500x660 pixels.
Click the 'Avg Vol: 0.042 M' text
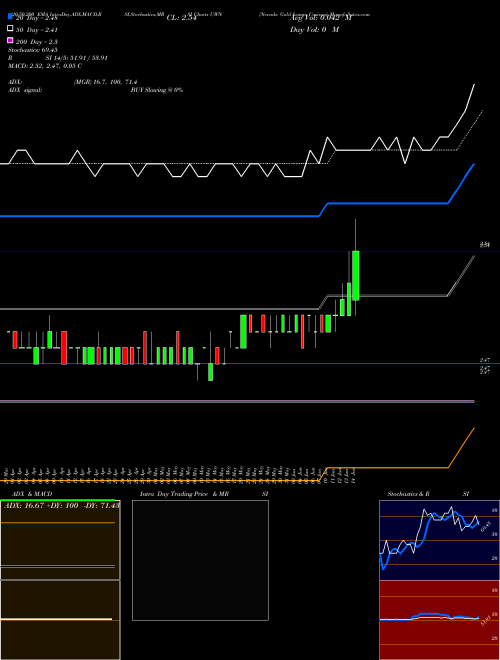pos(321,18)
